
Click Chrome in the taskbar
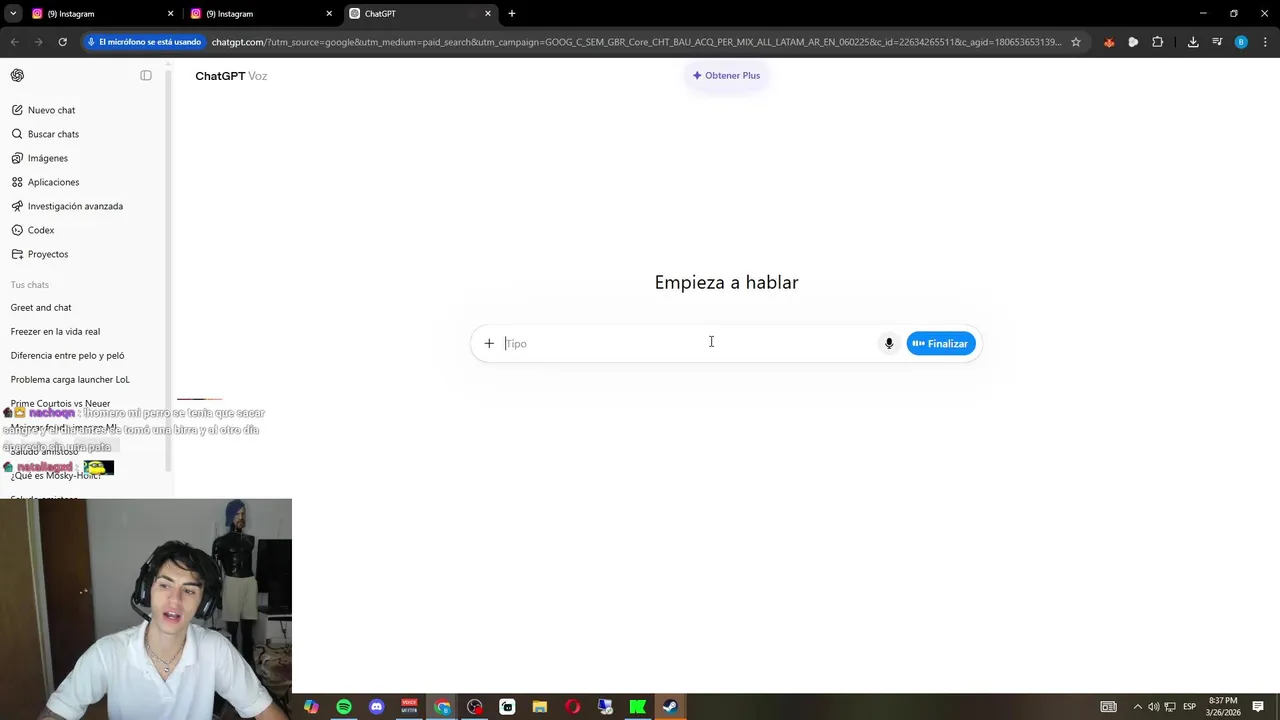[x=442, y=707]
